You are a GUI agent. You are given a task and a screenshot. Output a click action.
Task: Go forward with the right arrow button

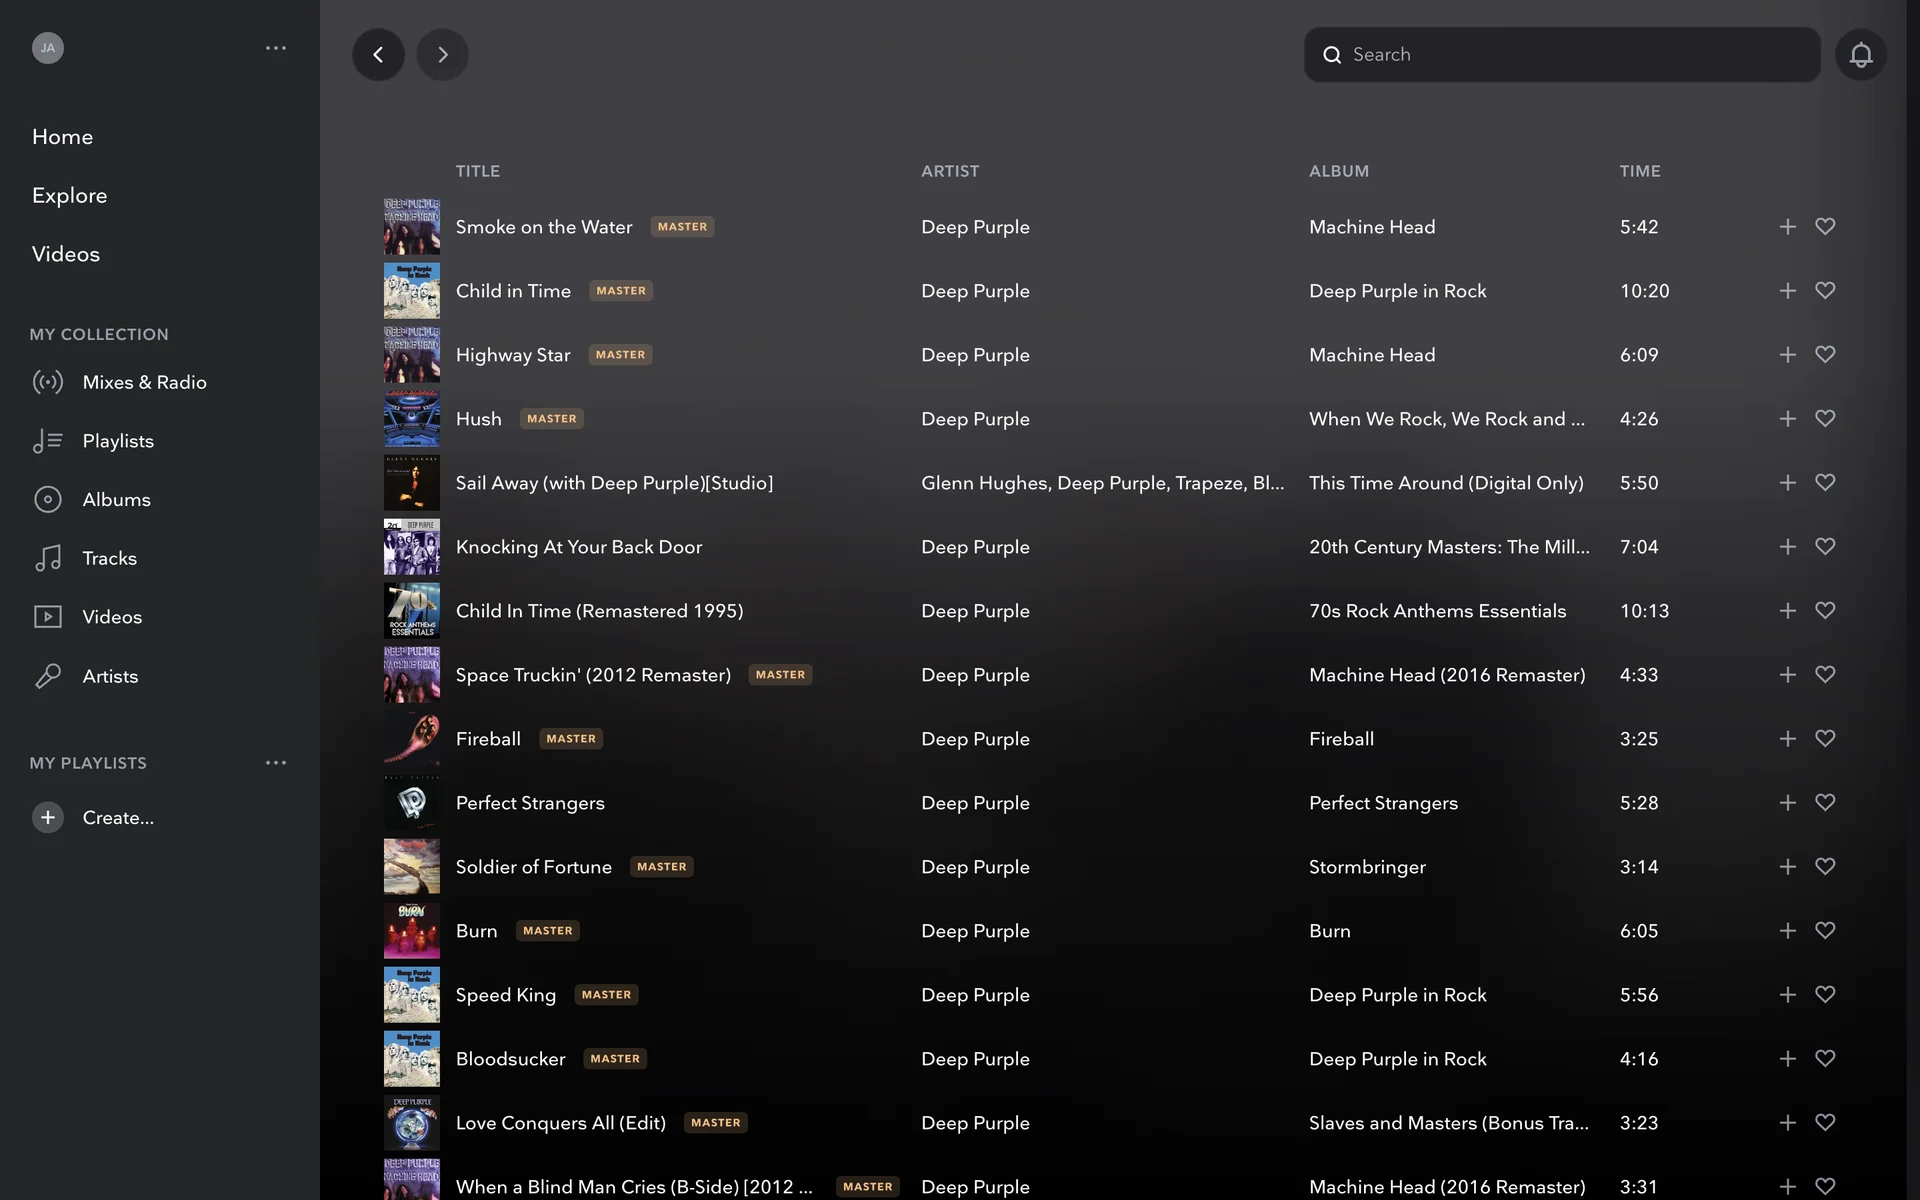click(442, 55)
